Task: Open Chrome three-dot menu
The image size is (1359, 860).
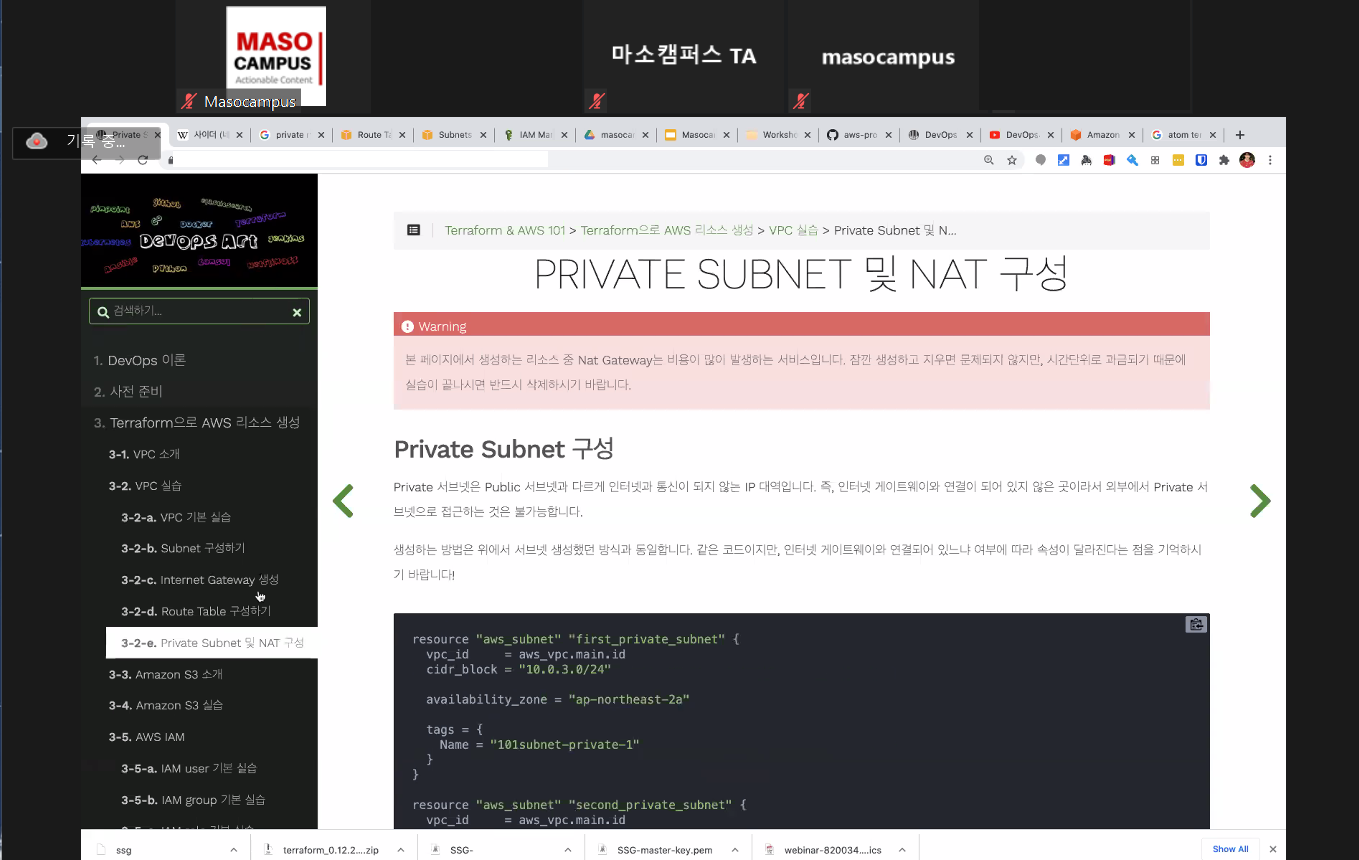Action: click(x=1270, y=160)
